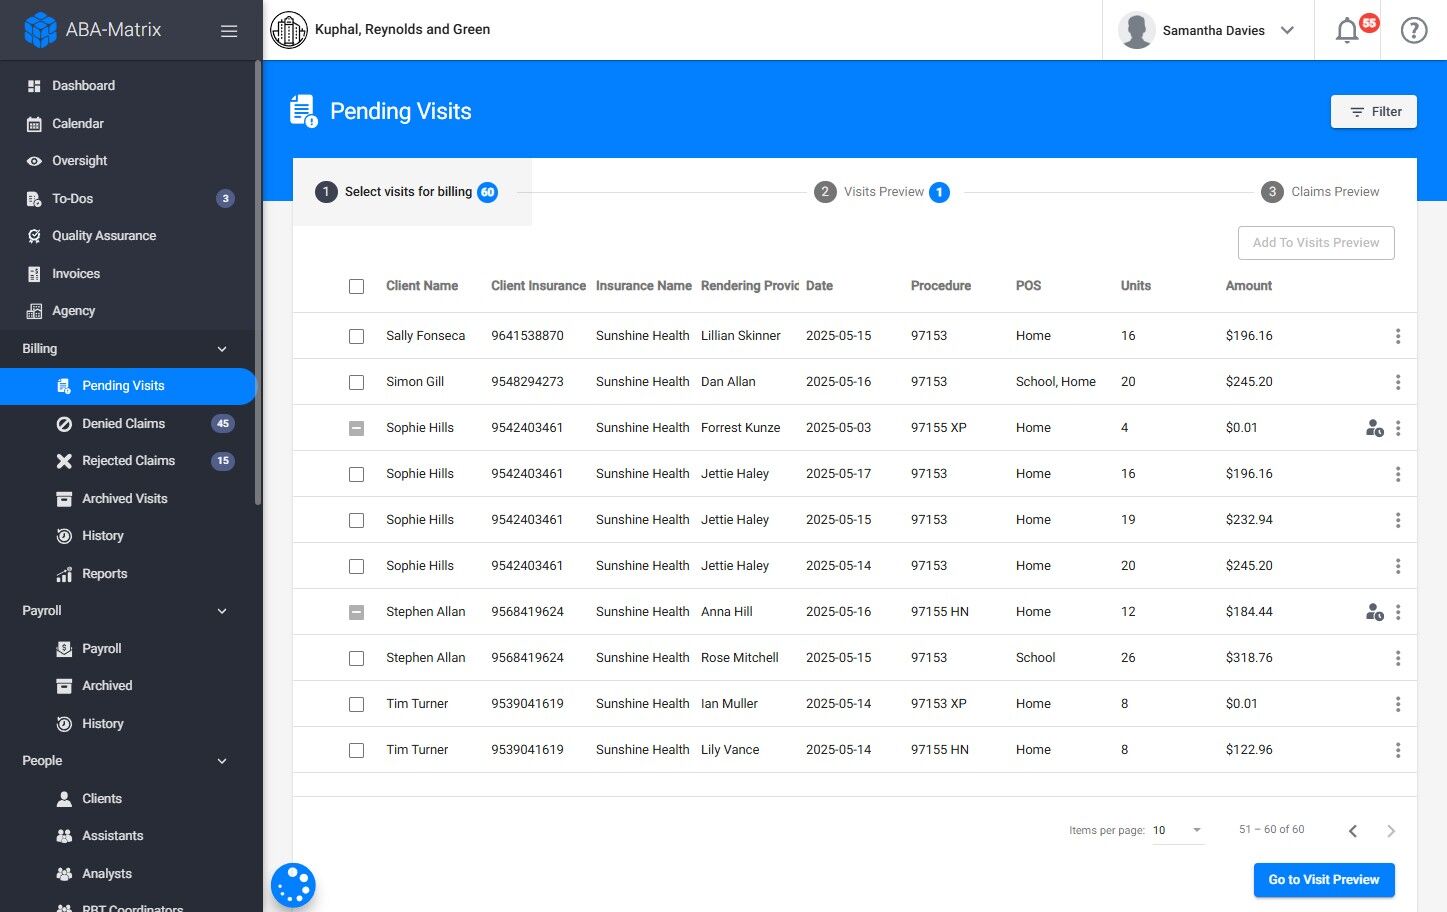1447x912 pixels.
Task: Go to previous page arrow
Action: (1353, 831)
